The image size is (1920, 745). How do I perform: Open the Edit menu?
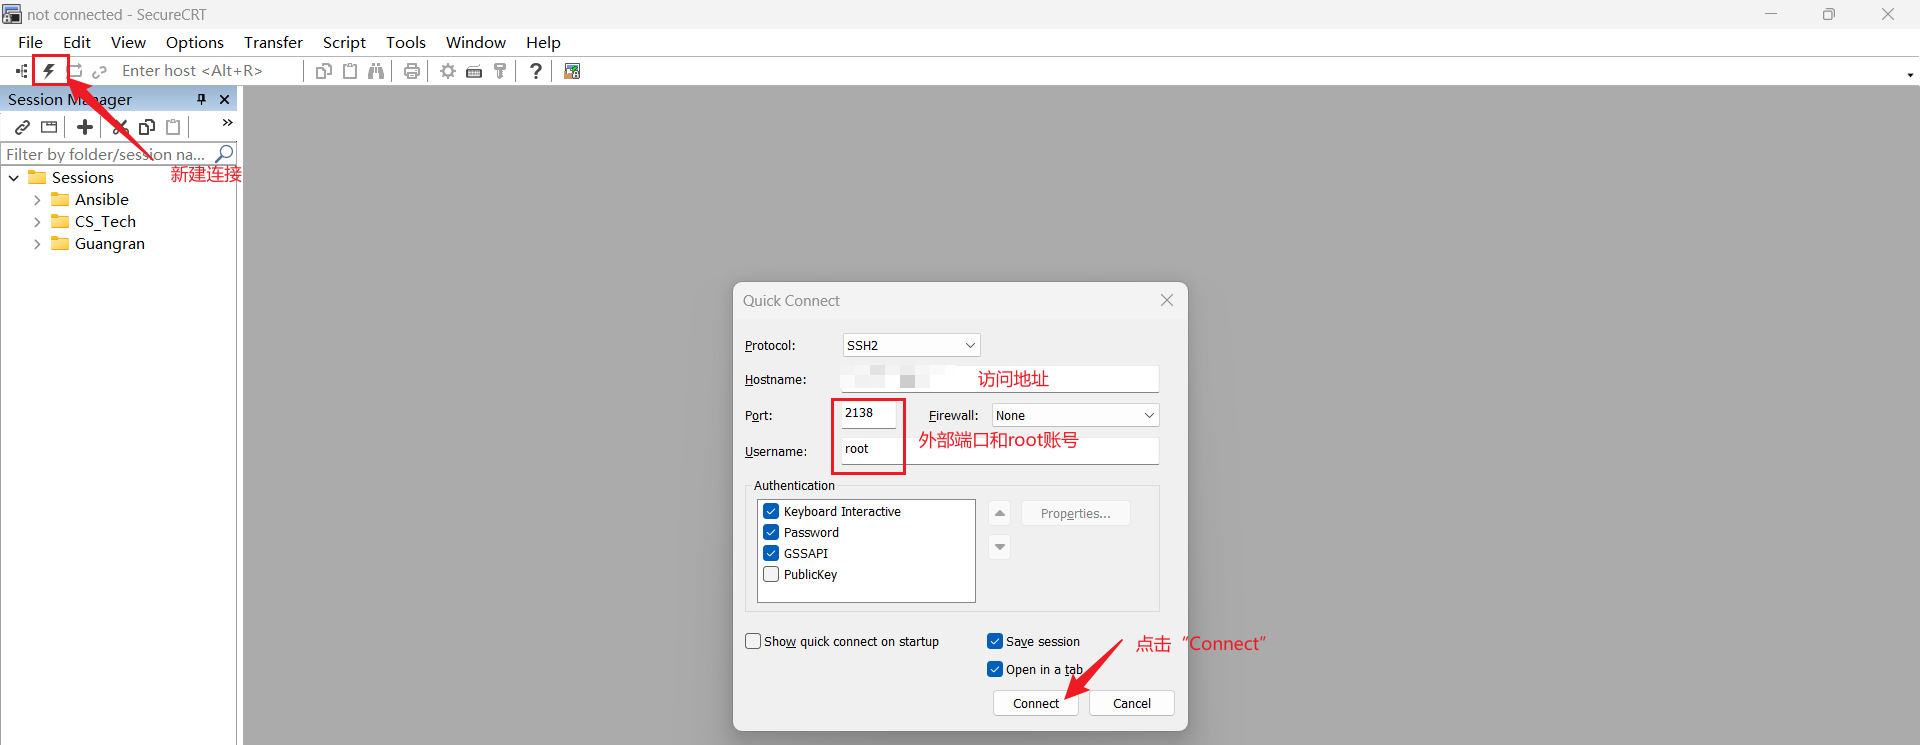[77, 42]
